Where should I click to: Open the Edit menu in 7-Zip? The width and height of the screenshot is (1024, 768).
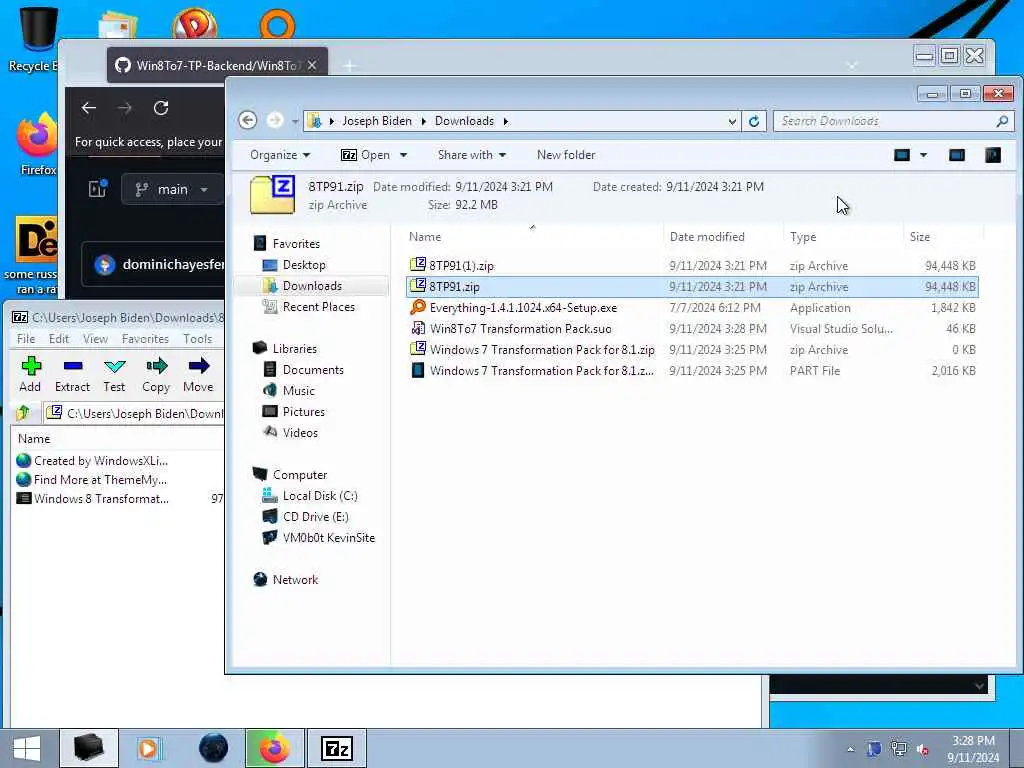(59, 338)
